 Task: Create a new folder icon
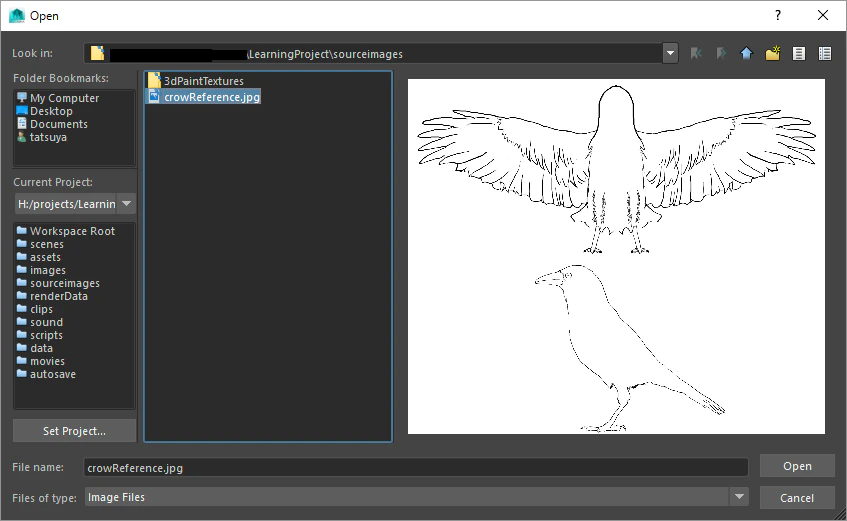coord(772,53)
